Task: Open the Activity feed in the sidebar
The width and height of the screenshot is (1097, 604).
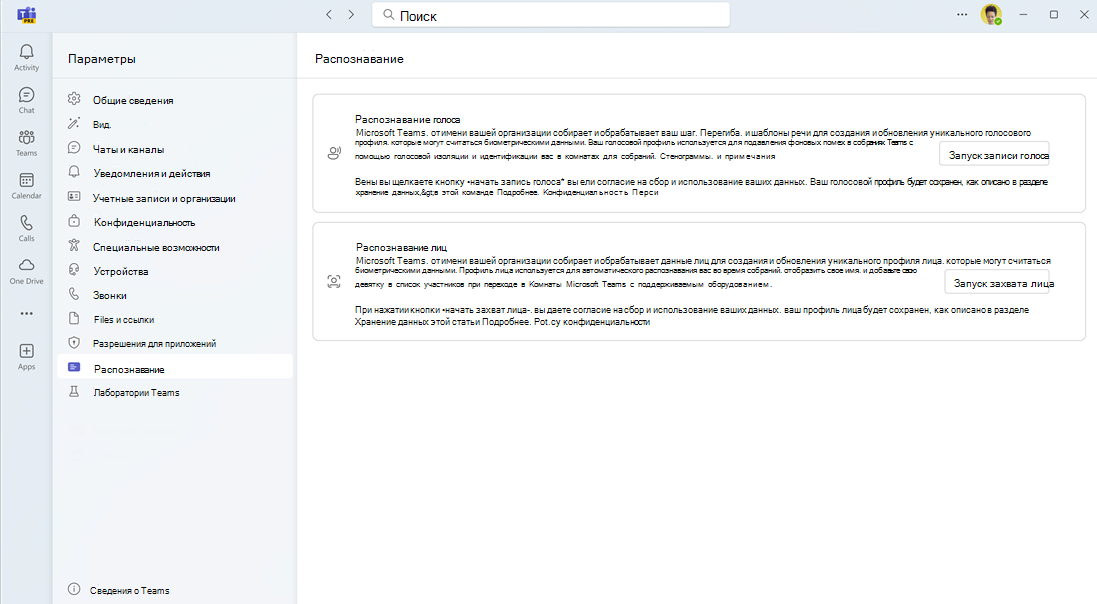Action: pyautogui.click(x=27, y=57)
